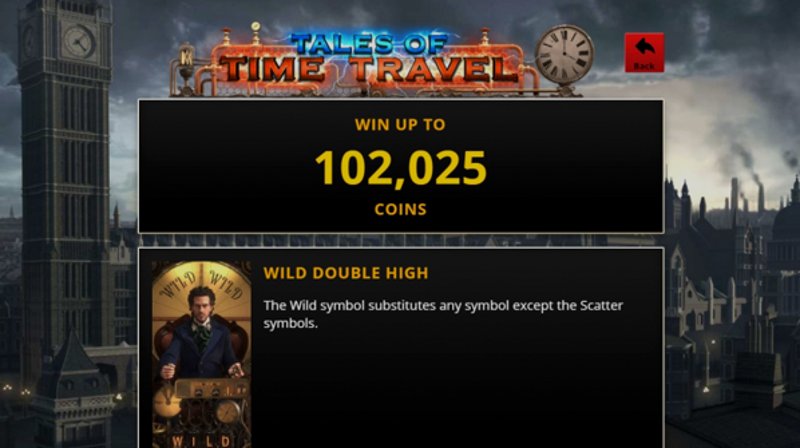Screen dimensions: 800x448
Task: Click the 102,025 maximum win amount
Action: 401,168
